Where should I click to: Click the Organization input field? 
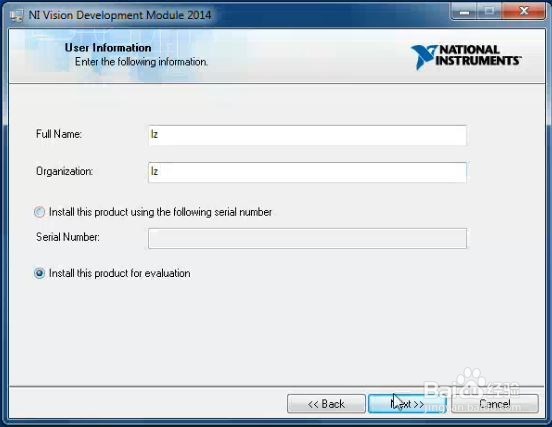tap(307, 172)
